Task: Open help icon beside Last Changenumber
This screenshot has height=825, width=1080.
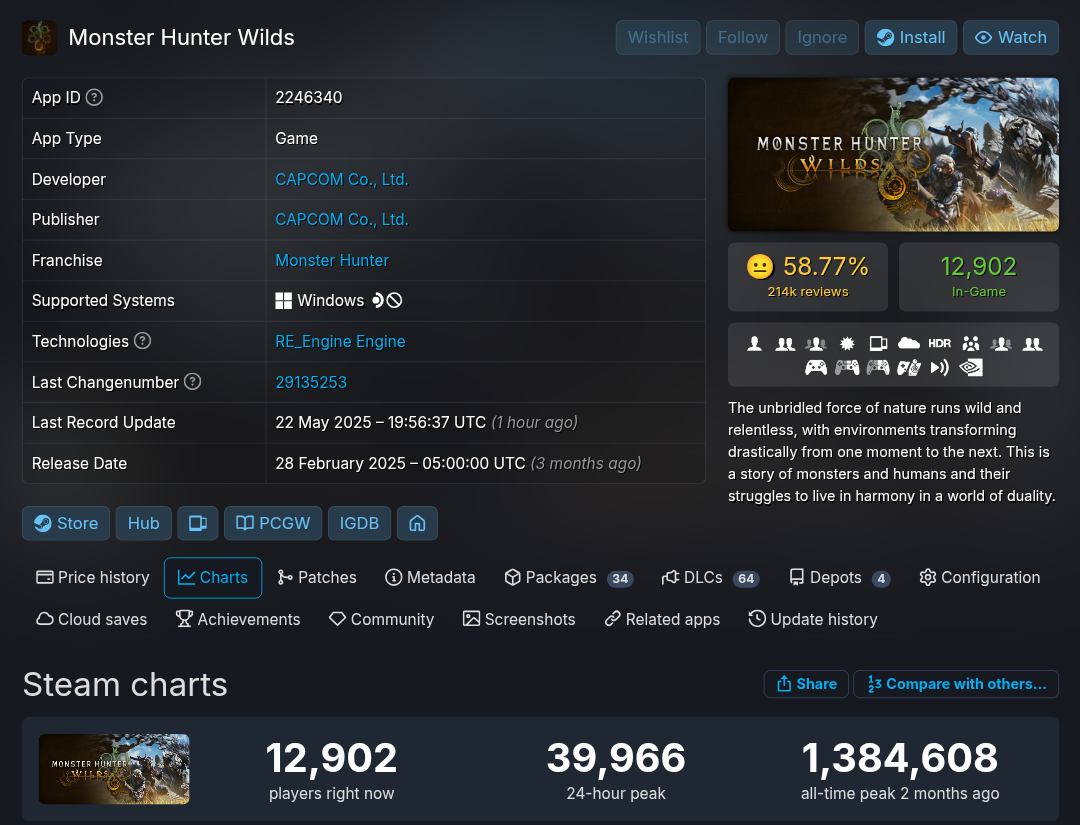Action: point(193,382)
